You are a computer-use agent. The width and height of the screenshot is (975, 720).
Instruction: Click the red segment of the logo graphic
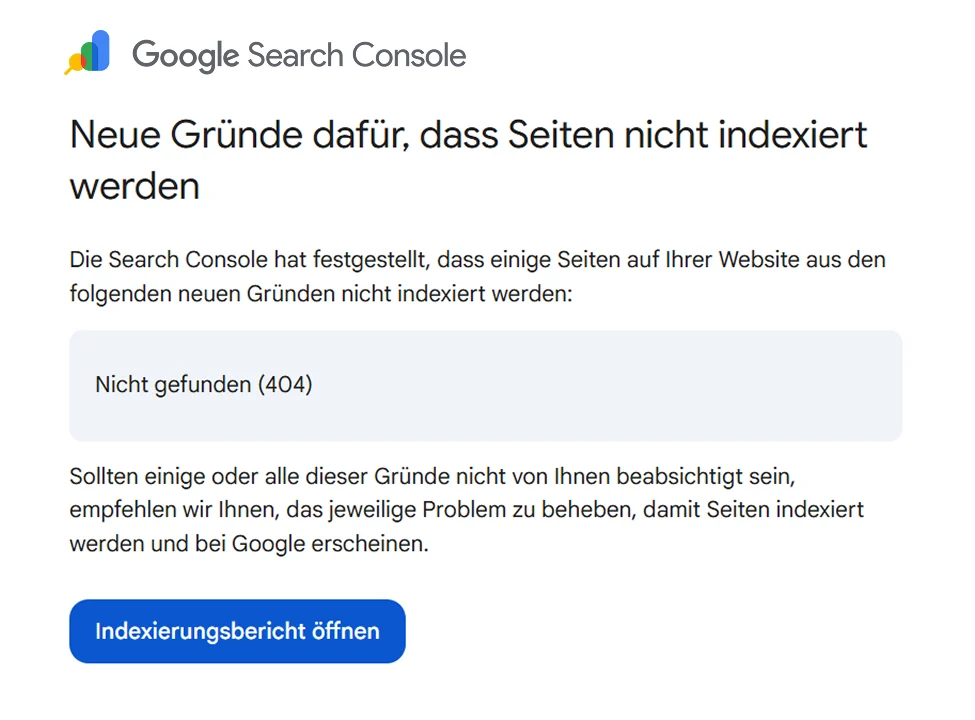pos(83,62)
